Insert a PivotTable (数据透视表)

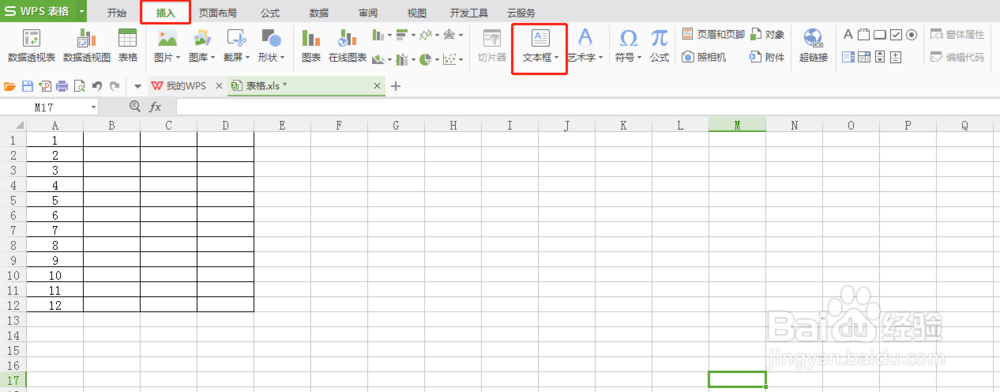pyautogui.click(x=31, y=45)
